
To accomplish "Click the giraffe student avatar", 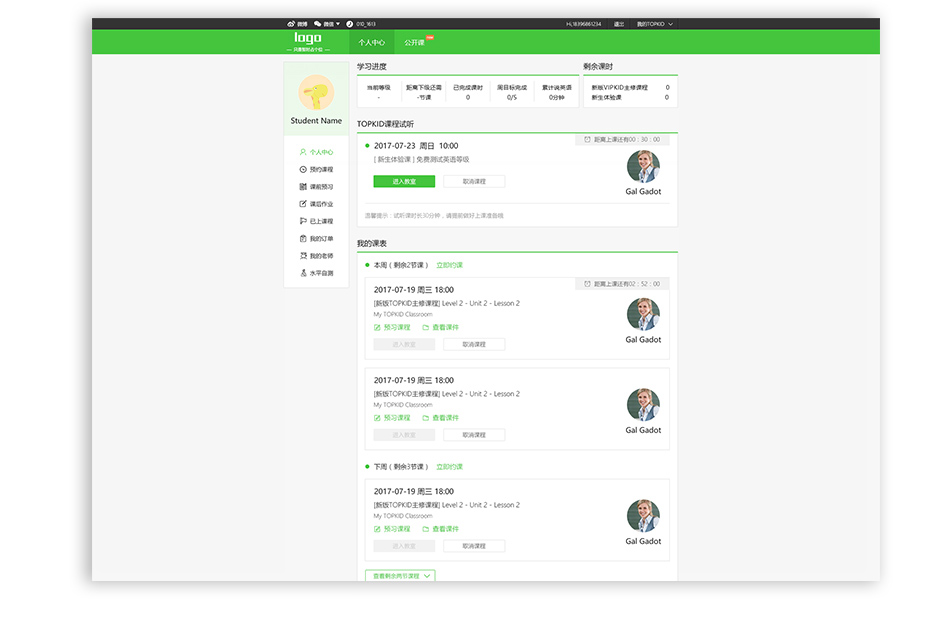I will tap(316, 93).
